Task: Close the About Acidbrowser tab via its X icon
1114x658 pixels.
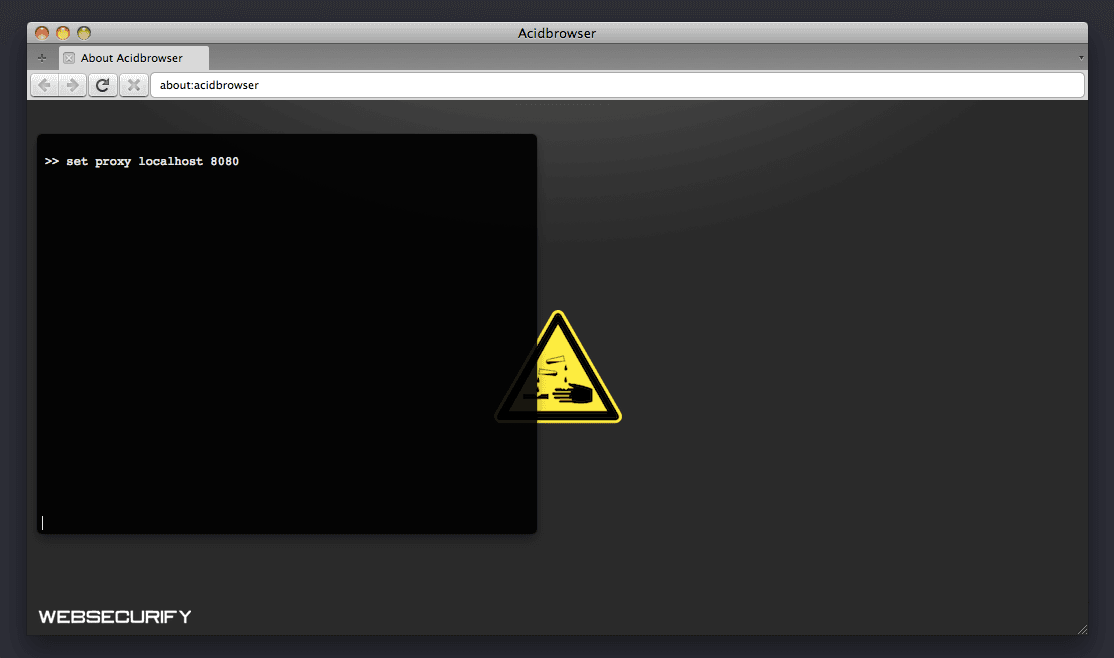Action: (69, 58)
